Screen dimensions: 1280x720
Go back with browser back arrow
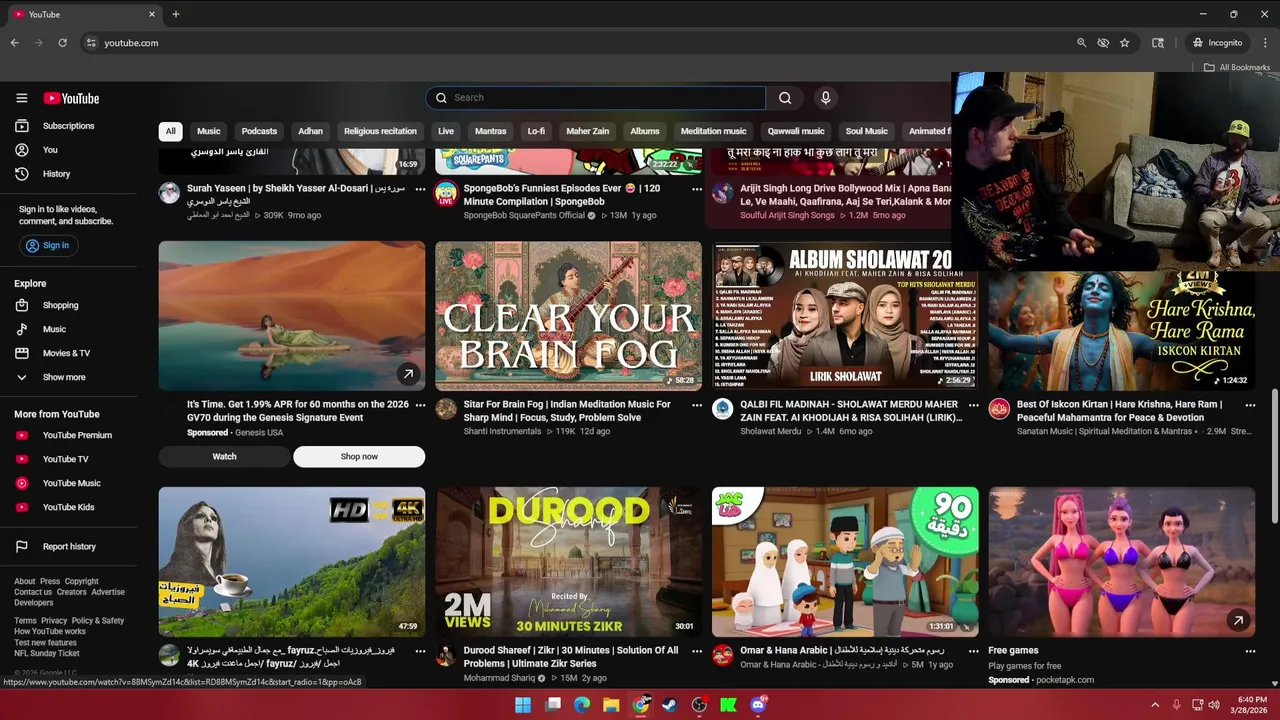click(14, 43)
